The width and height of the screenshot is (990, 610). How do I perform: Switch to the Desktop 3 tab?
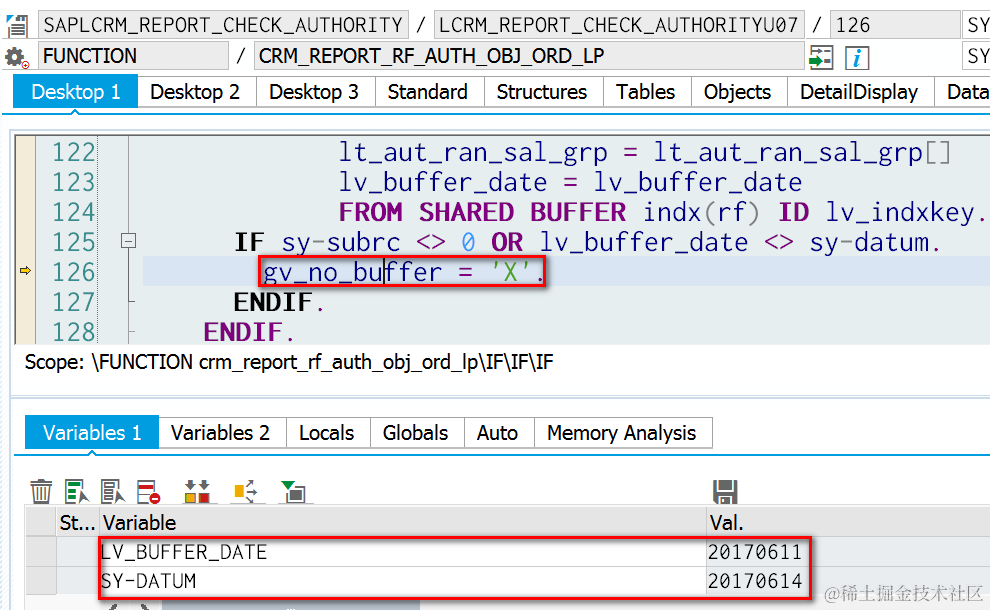[x=314, y=92]
